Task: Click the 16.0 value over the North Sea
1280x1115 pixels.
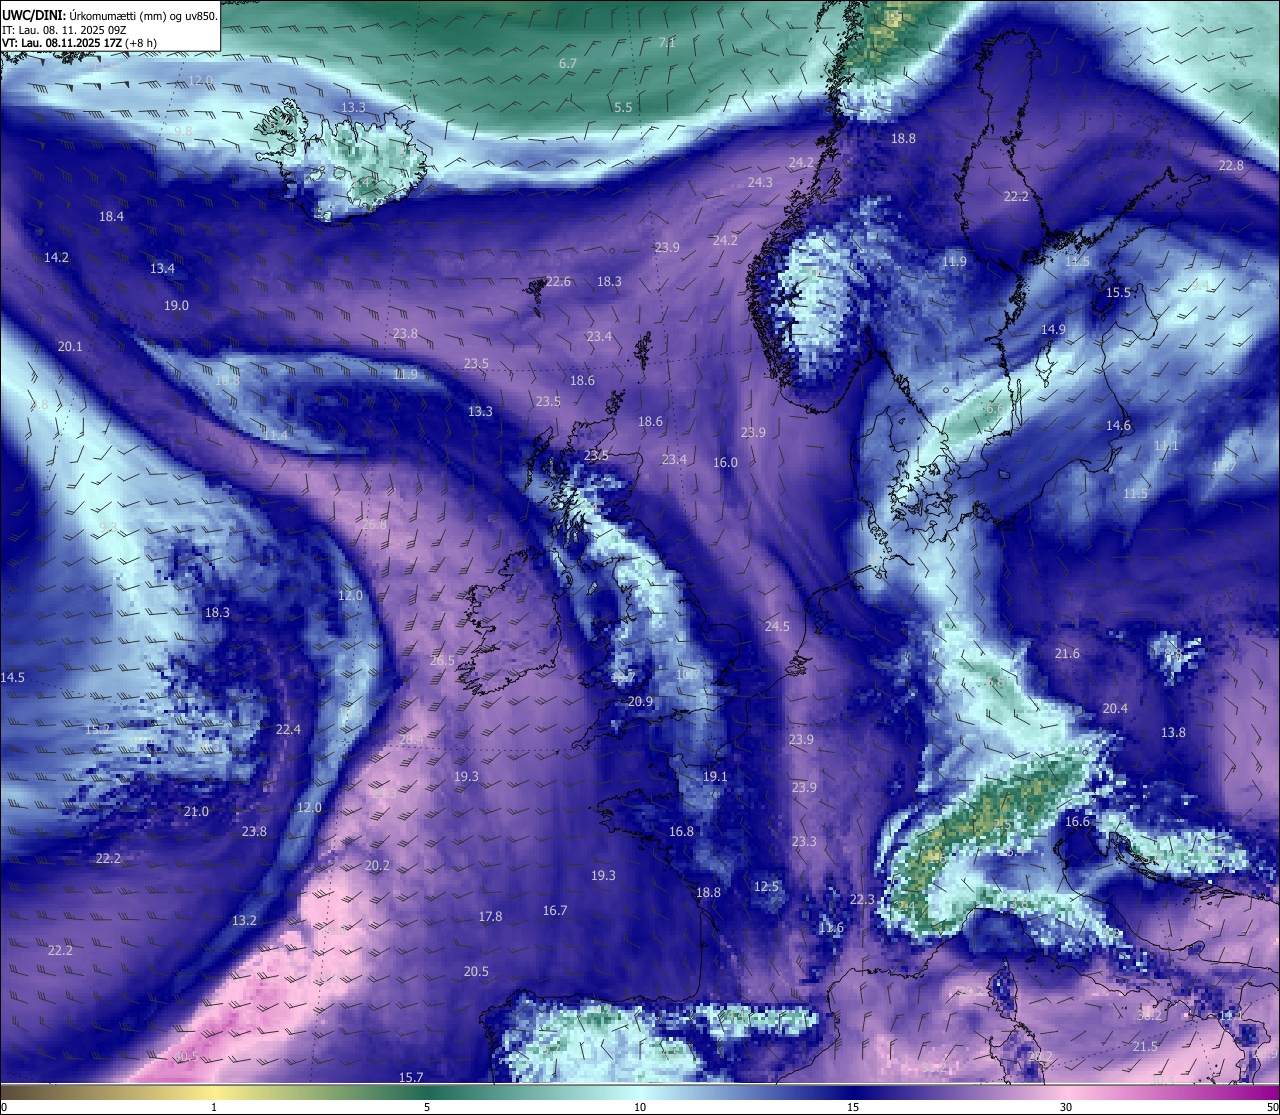Action: (x=725, y=462)
